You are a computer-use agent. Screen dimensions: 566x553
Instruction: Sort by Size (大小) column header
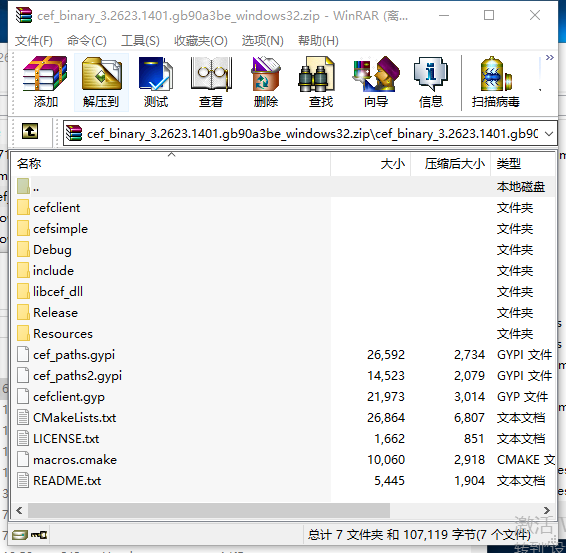pyautogui.click(x=370, y=164)
